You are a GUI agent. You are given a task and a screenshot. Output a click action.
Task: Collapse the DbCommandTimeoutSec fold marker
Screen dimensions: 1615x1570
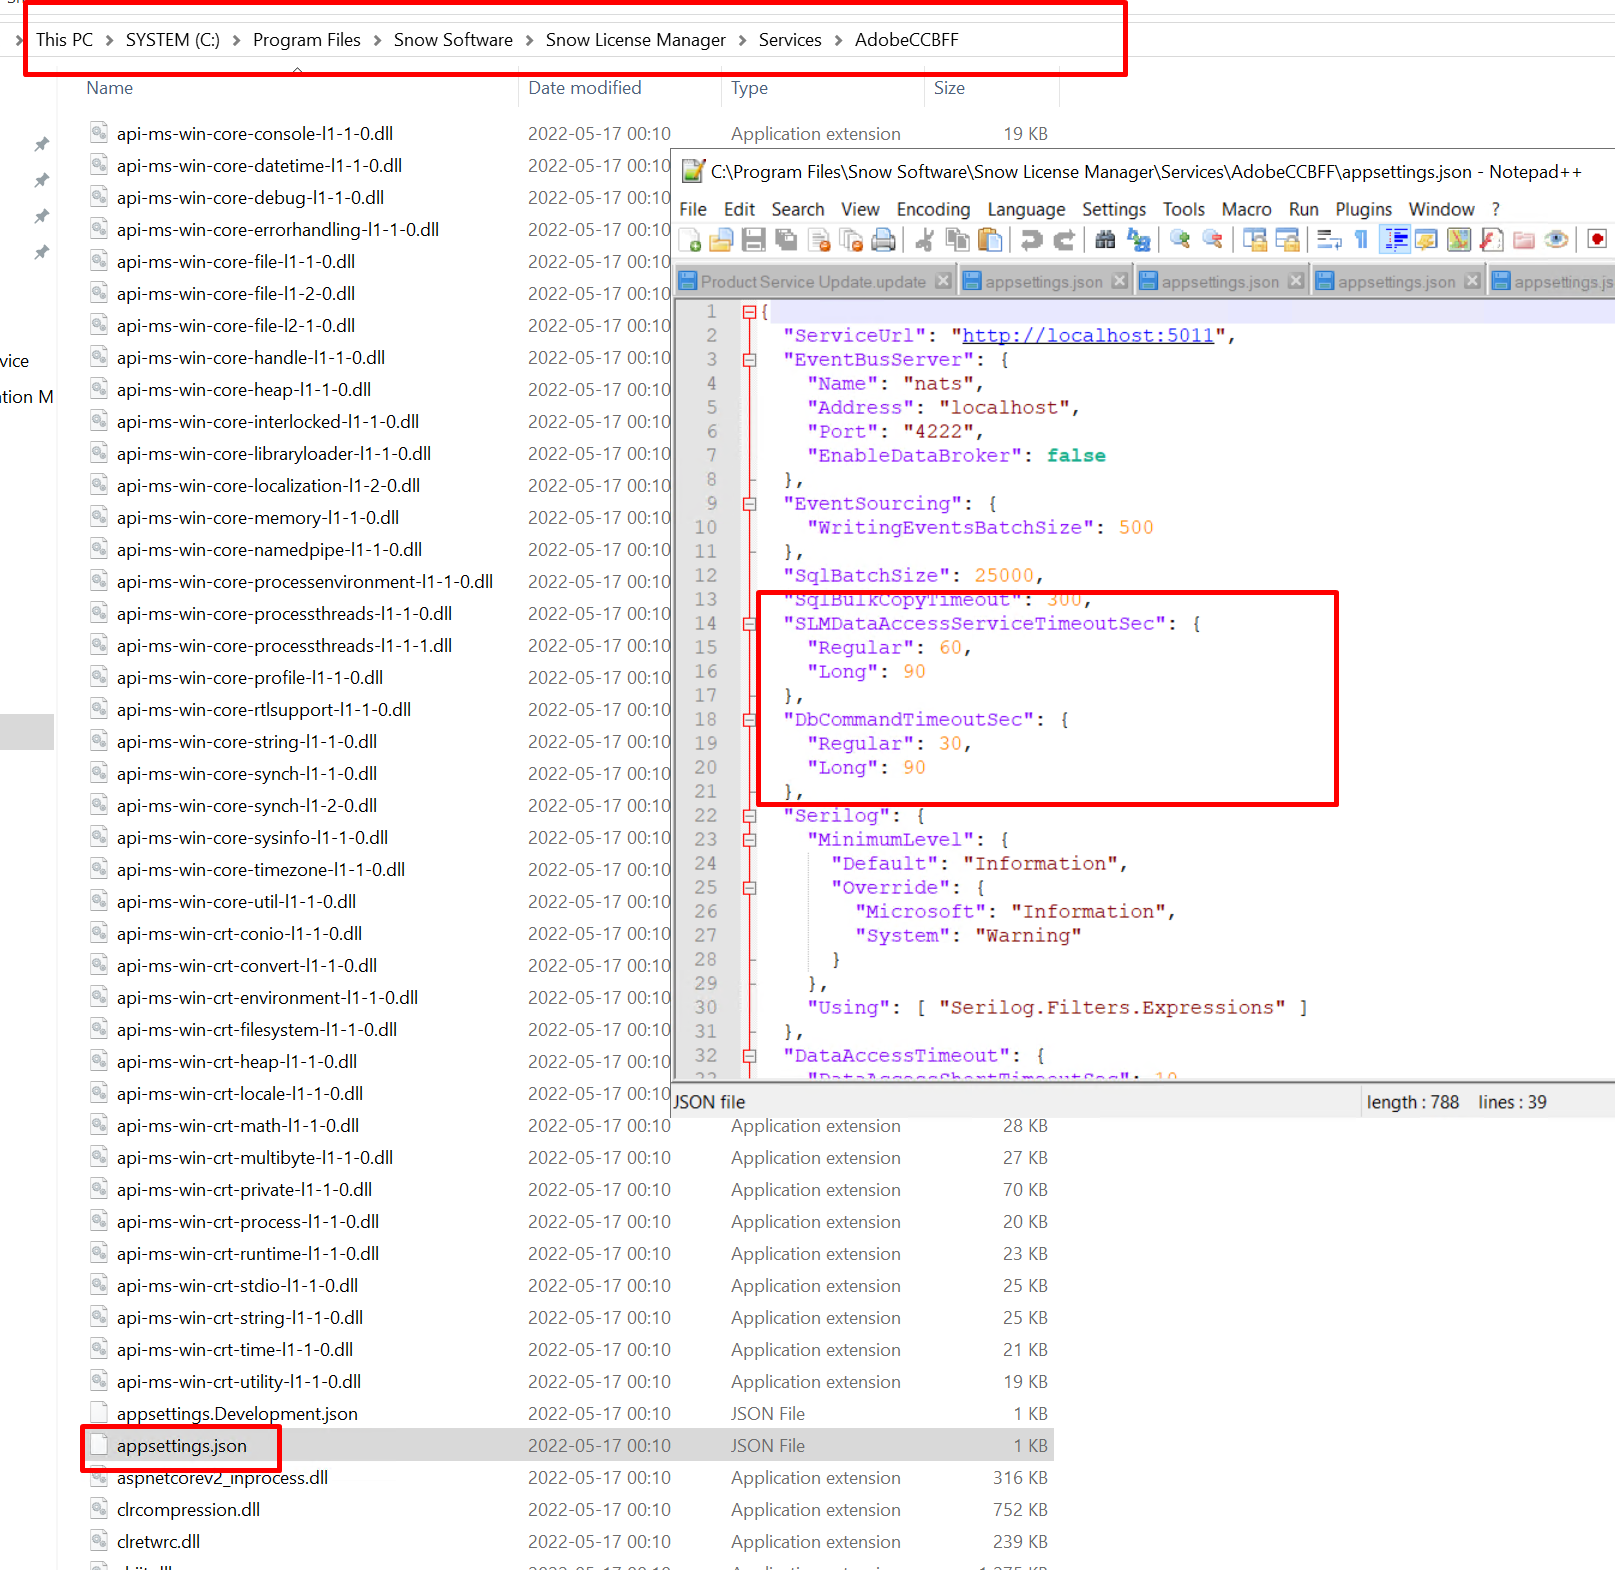(749, 720)
